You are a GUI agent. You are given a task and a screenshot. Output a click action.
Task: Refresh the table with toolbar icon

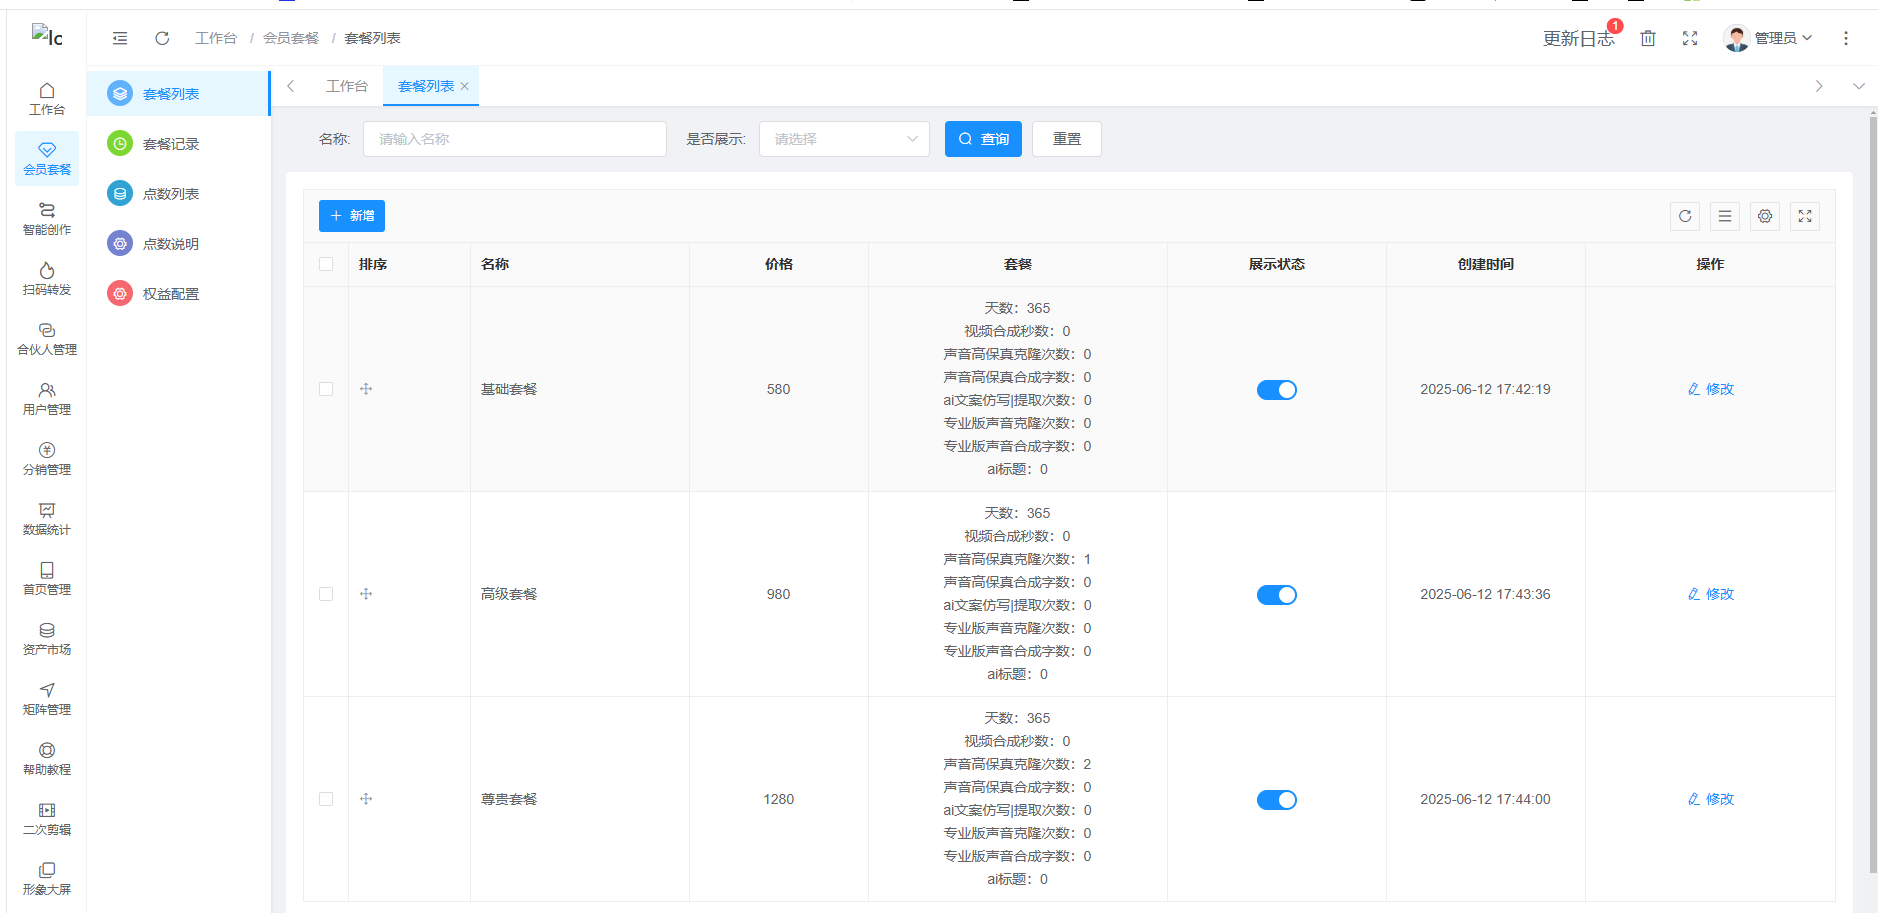click(1685, 216)
